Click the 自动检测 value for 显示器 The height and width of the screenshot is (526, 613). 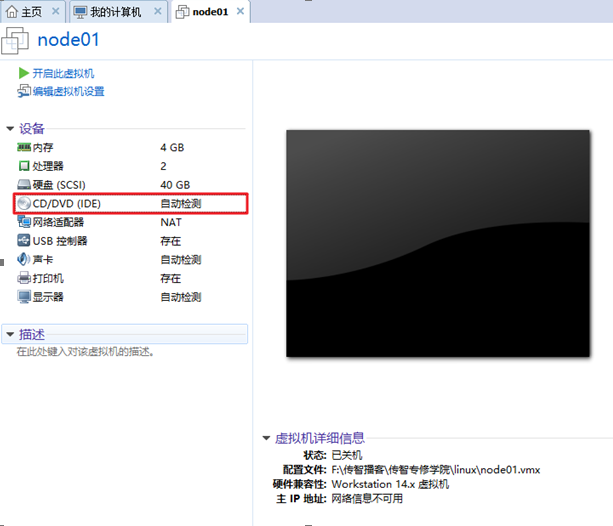(181, 297)
